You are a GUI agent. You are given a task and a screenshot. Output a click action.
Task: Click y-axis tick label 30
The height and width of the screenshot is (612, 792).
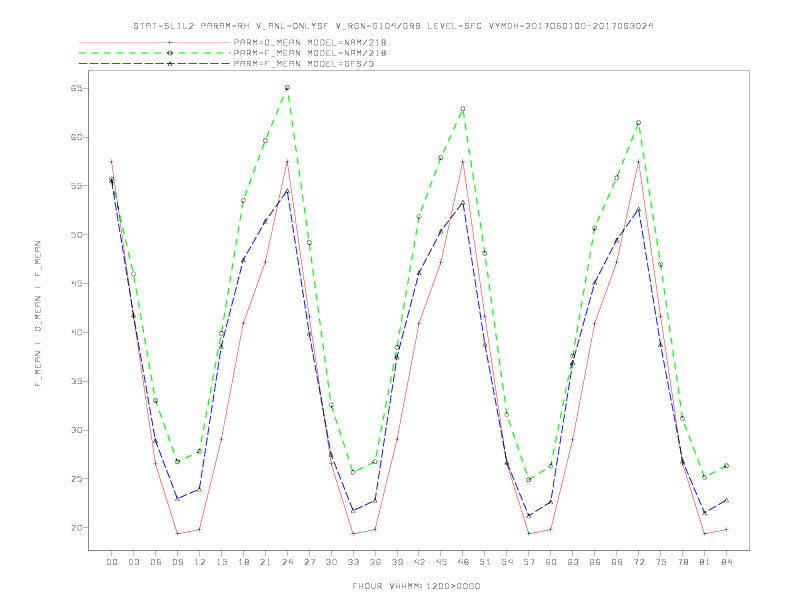[77, 430]
